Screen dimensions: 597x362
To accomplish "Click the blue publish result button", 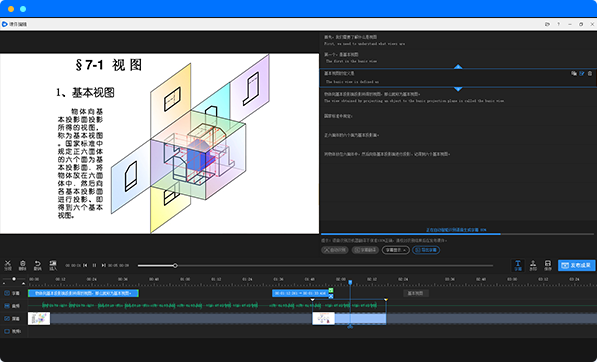I will (x=576, y=265).
